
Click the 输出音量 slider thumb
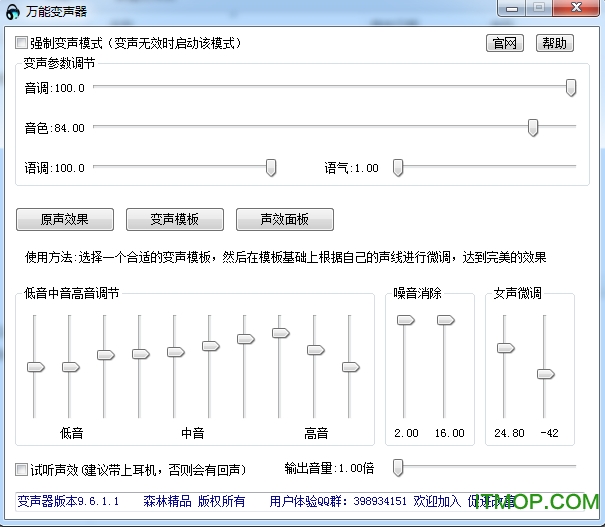(398, 467)
